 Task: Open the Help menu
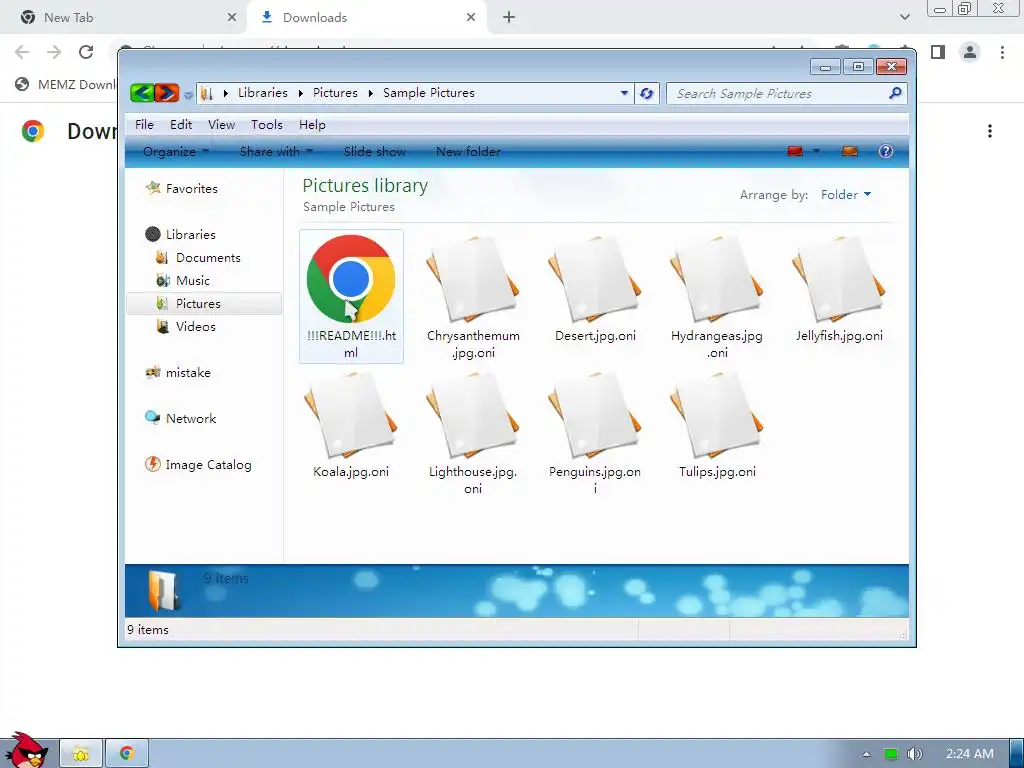[x=312, y=125]
